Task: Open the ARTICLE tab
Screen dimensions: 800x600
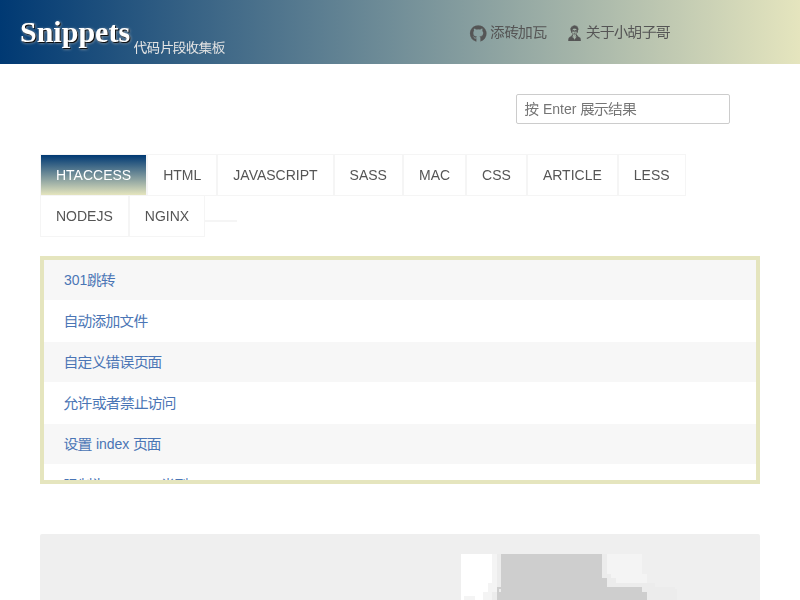Action: point(572,175)
